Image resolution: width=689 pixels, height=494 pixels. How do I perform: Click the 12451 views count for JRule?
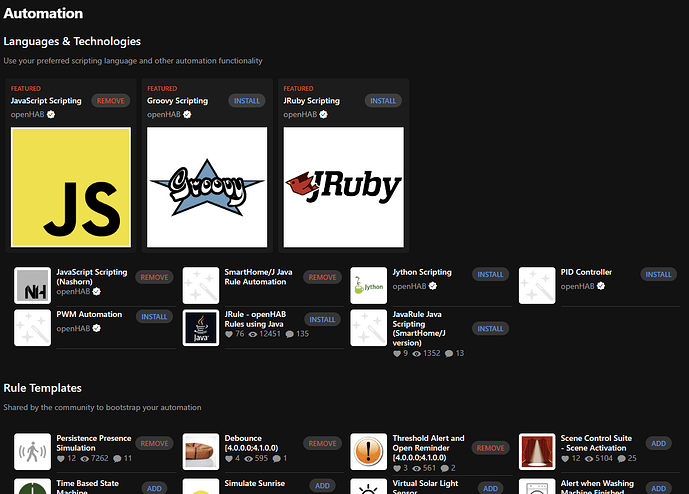coord(270,334)
